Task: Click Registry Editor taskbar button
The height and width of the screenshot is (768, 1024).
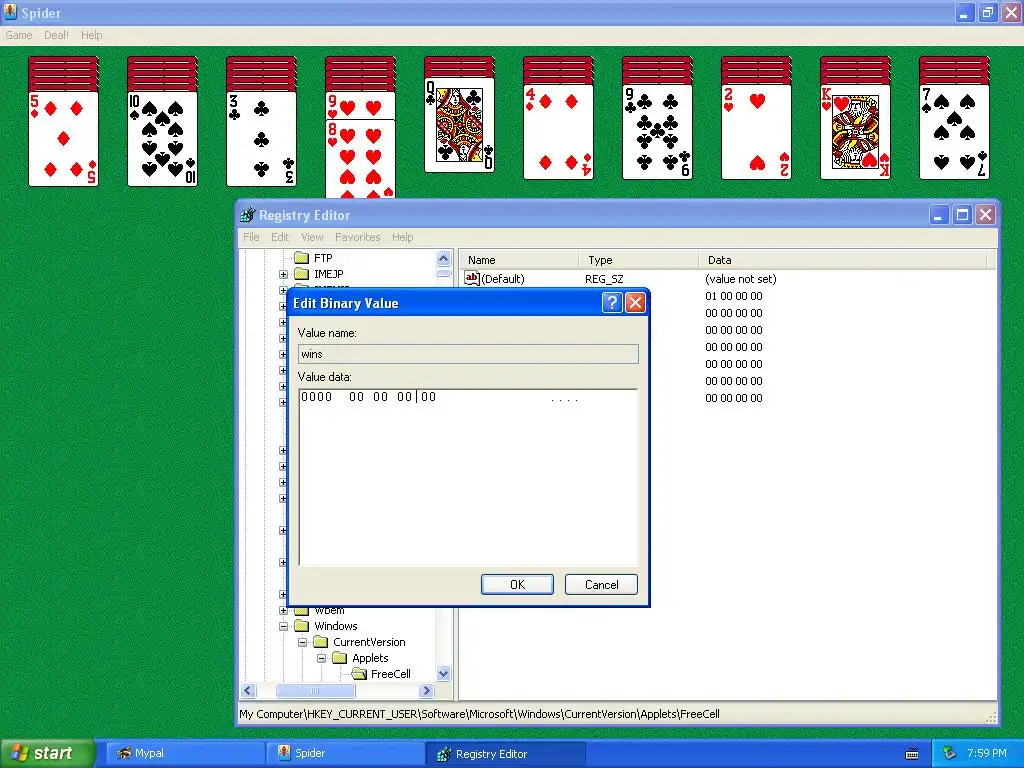Action: pyautogui.click(x=506, y=754)
